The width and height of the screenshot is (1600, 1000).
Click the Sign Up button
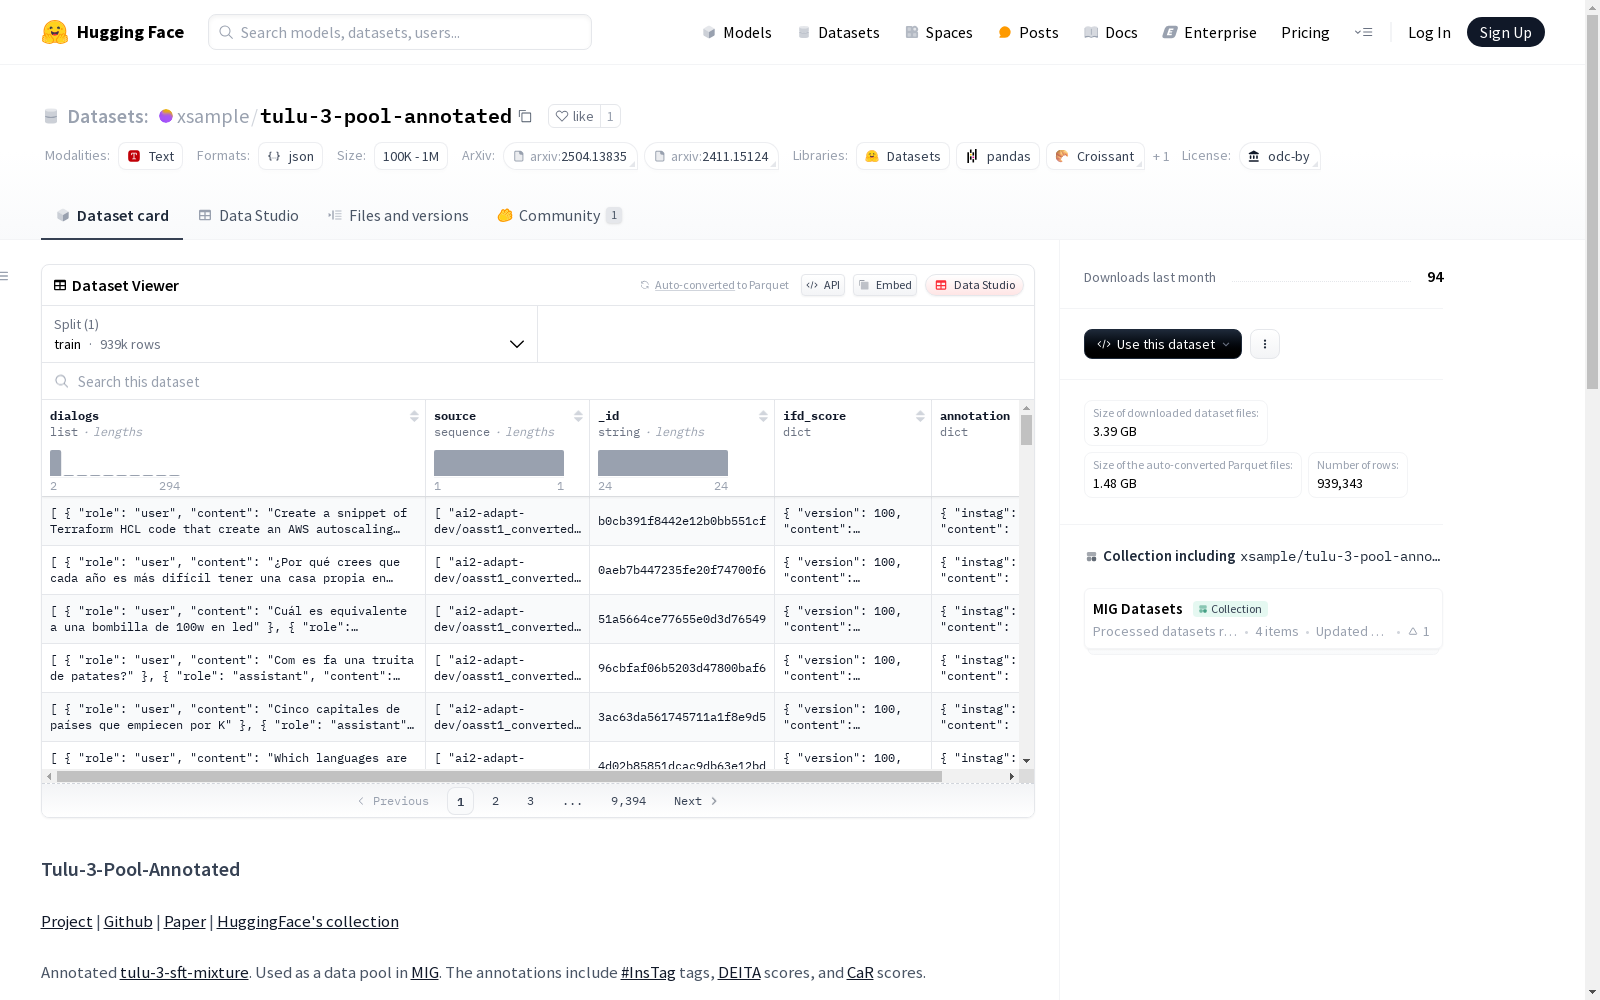point(1506,32)
